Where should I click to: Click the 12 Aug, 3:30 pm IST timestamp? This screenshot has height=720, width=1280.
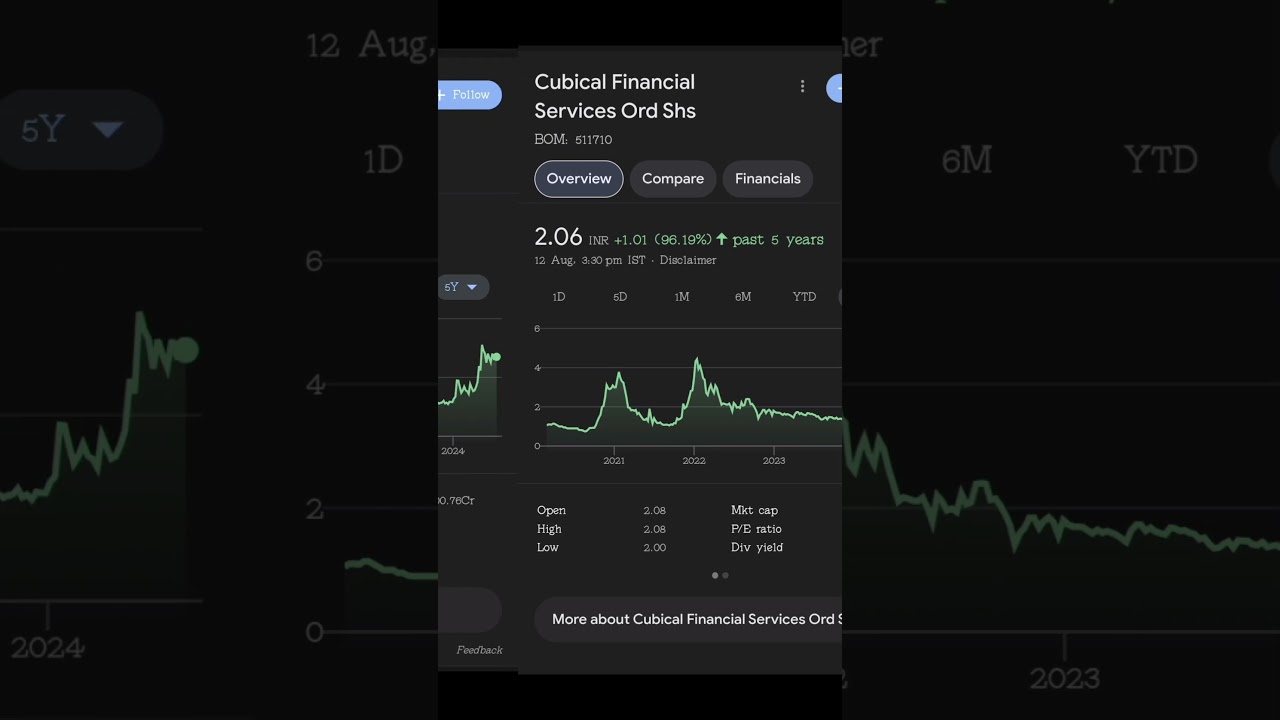[x=590, y=260]
